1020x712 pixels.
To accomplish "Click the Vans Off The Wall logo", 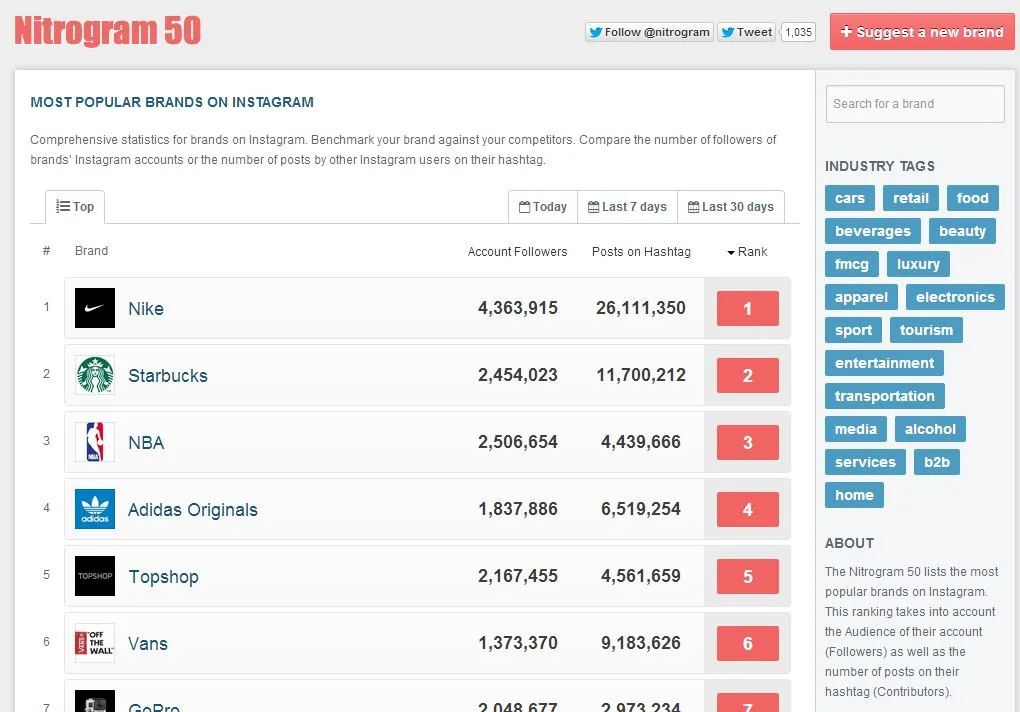I will [95, 642].
